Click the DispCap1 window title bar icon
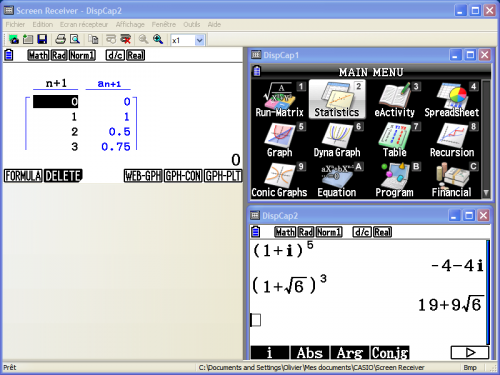This screenshot has height=375, width=500. tap(256, 55)
